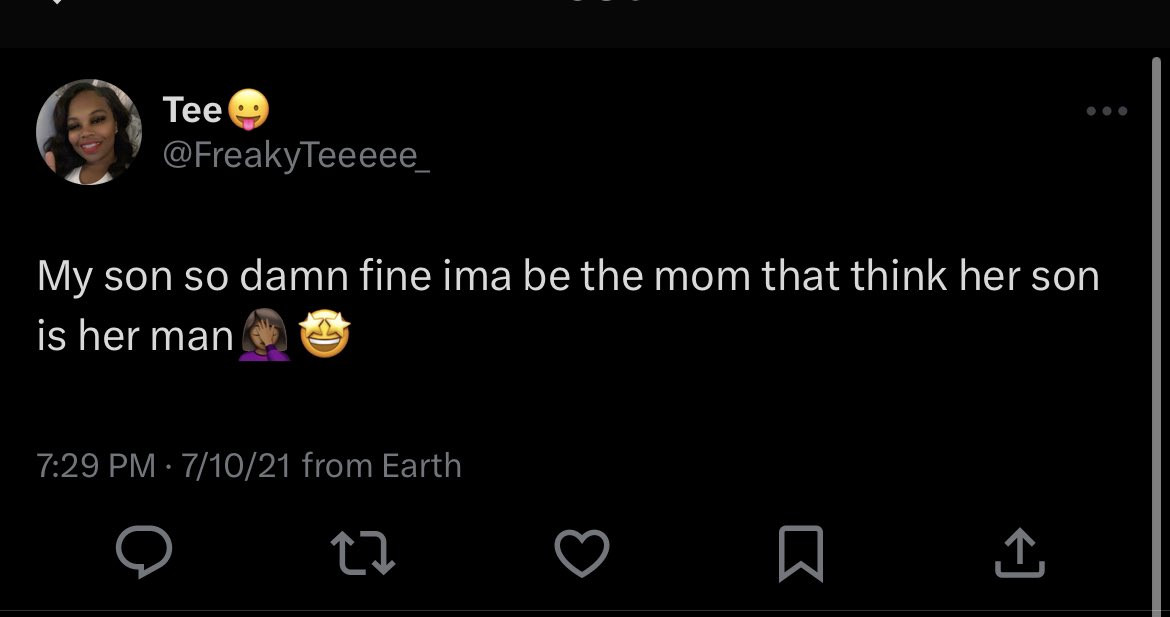Click the "is her man" text
The image size is (1170, 617).
[x=135, y=337]
